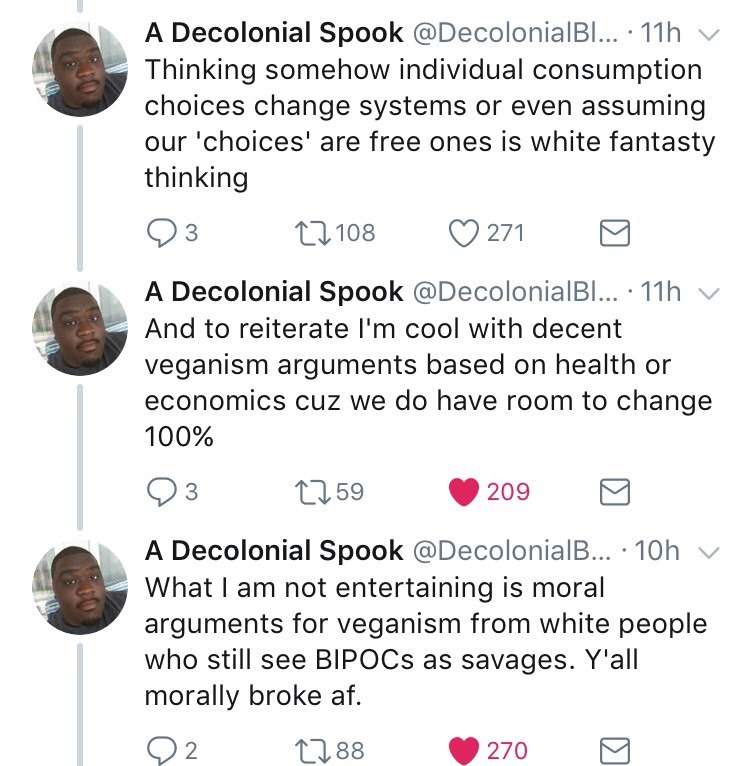This screenshot has width=750, height=766.
Task: Open dropdown arrow on the 10h tweet
Action: [708, 552]
